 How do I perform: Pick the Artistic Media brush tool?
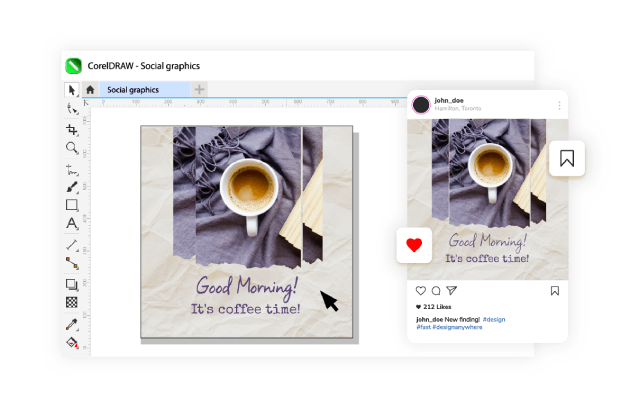point(72,186)
